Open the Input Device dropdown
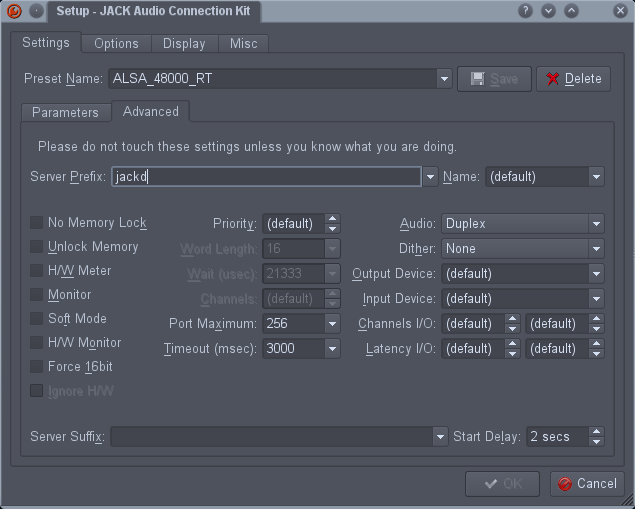The width and height of the screenshot is (635, 509). (596, 299)
